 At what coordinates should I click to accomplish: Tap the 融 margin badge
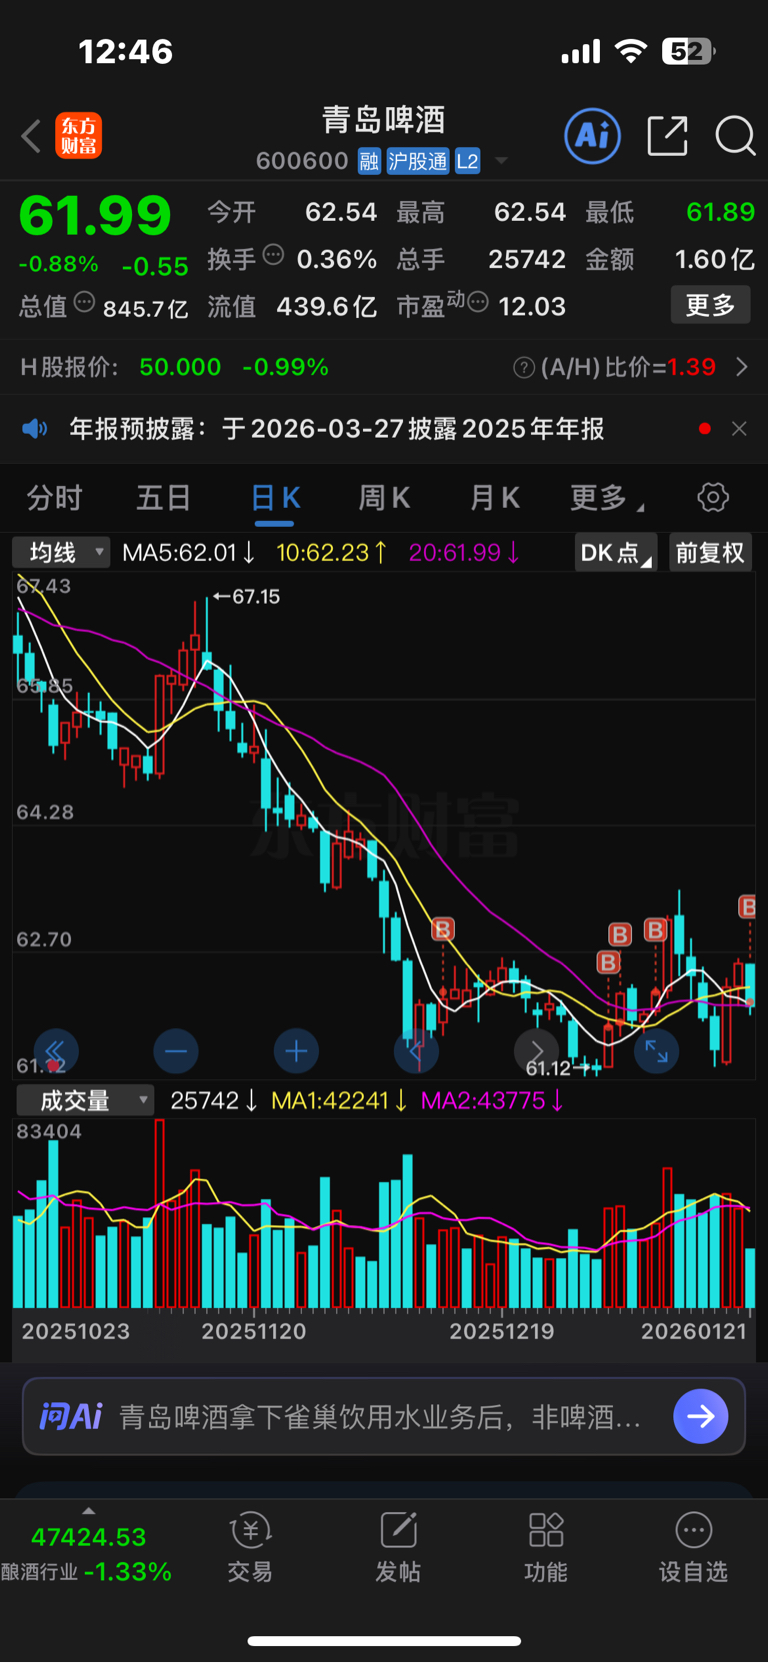(x=369, y=161)
